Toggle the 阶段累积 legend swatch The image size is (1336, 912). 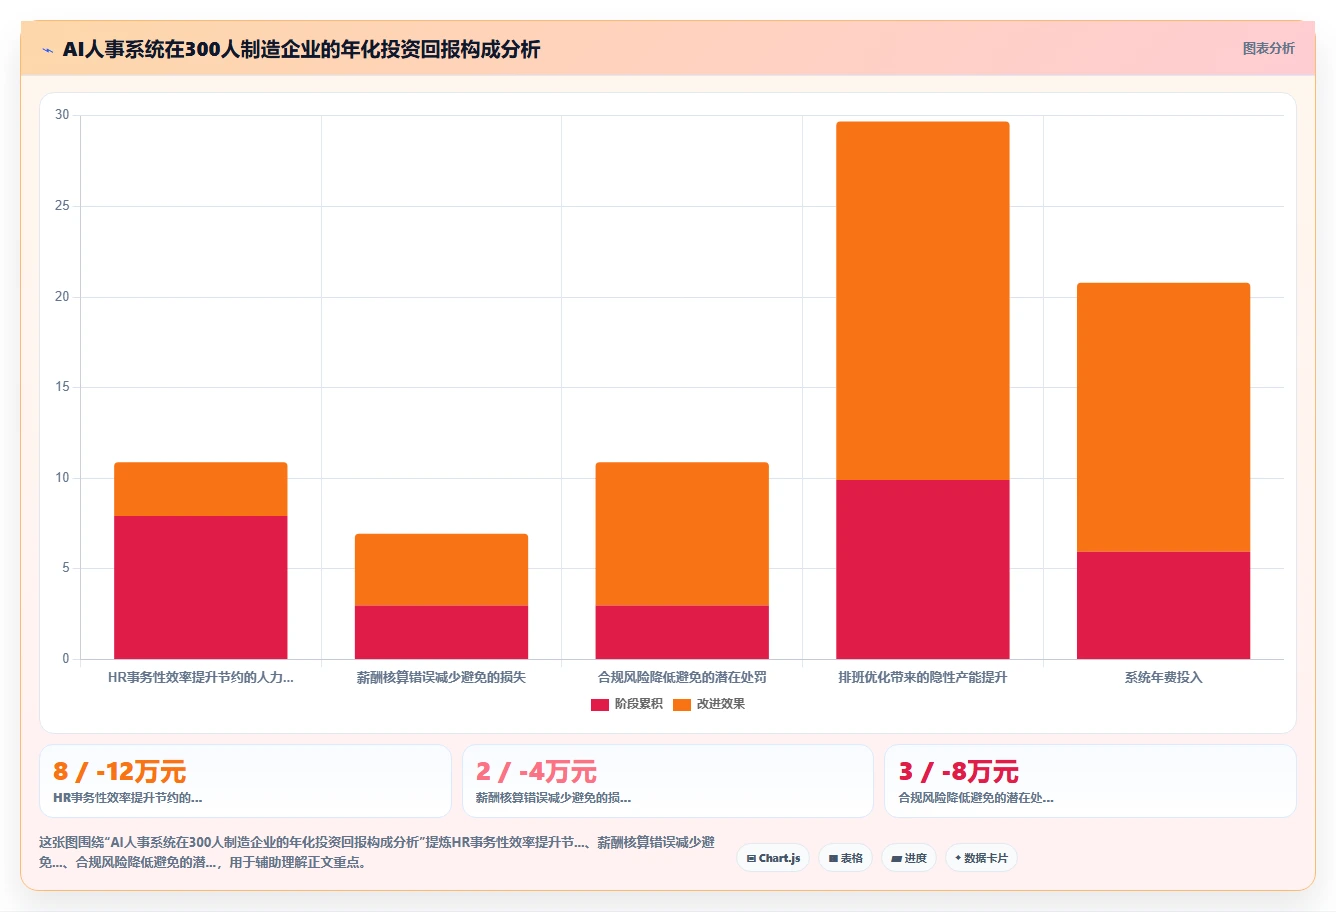pyautogui.click(x=600, y=704)
